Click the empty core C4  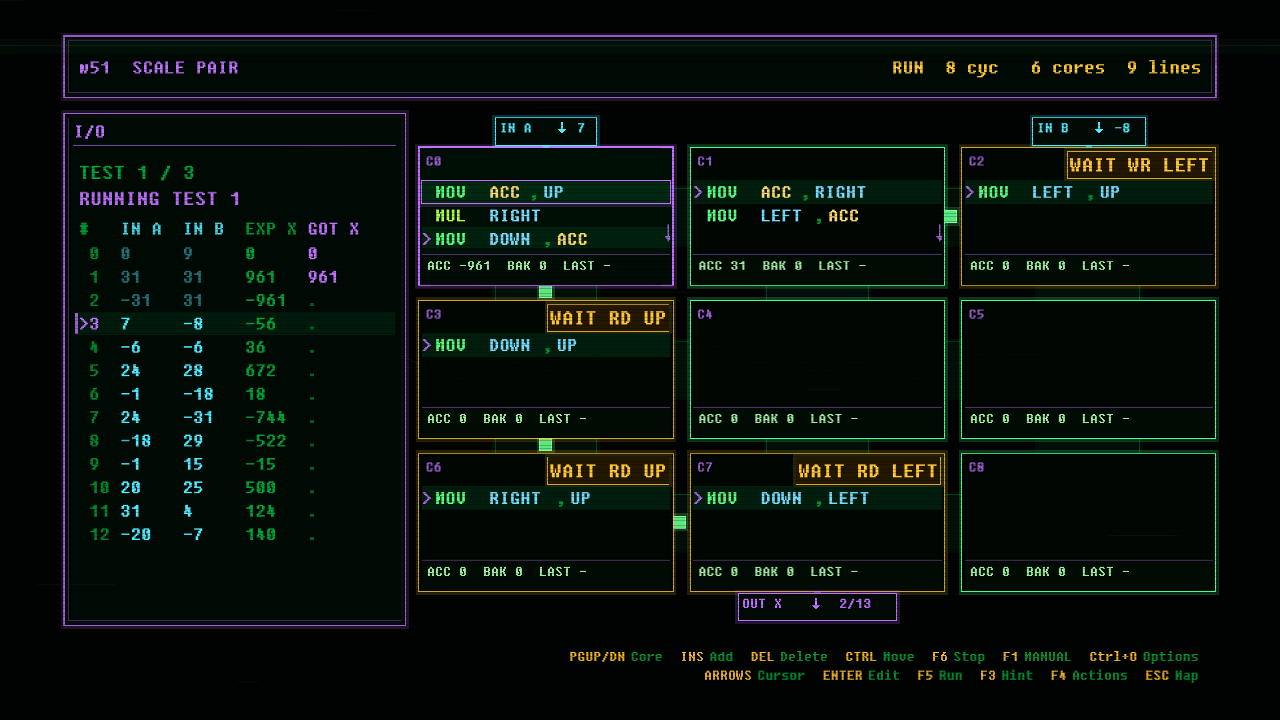[x=817, y=369]
